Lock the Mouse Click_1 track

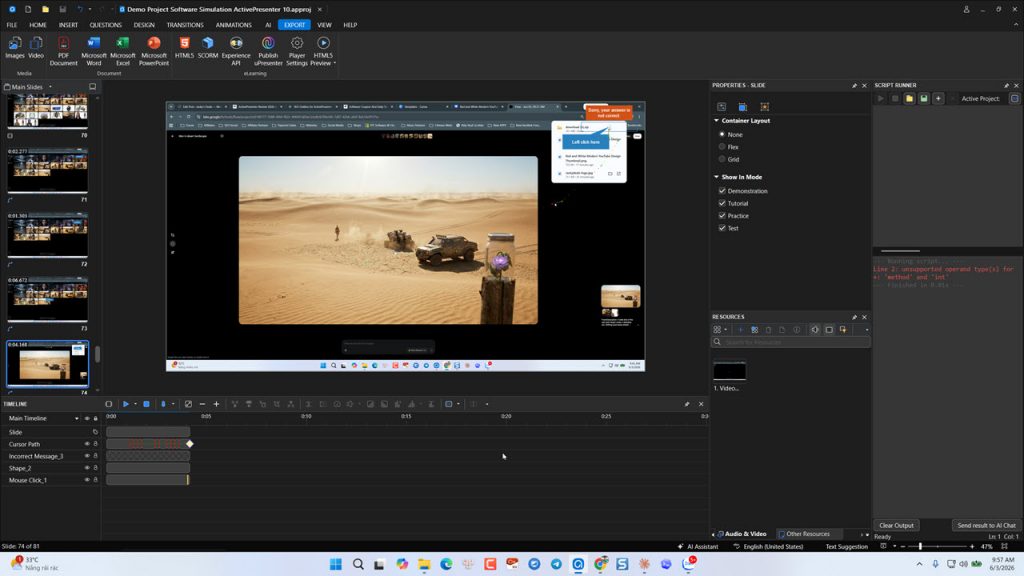pos(95,480)
